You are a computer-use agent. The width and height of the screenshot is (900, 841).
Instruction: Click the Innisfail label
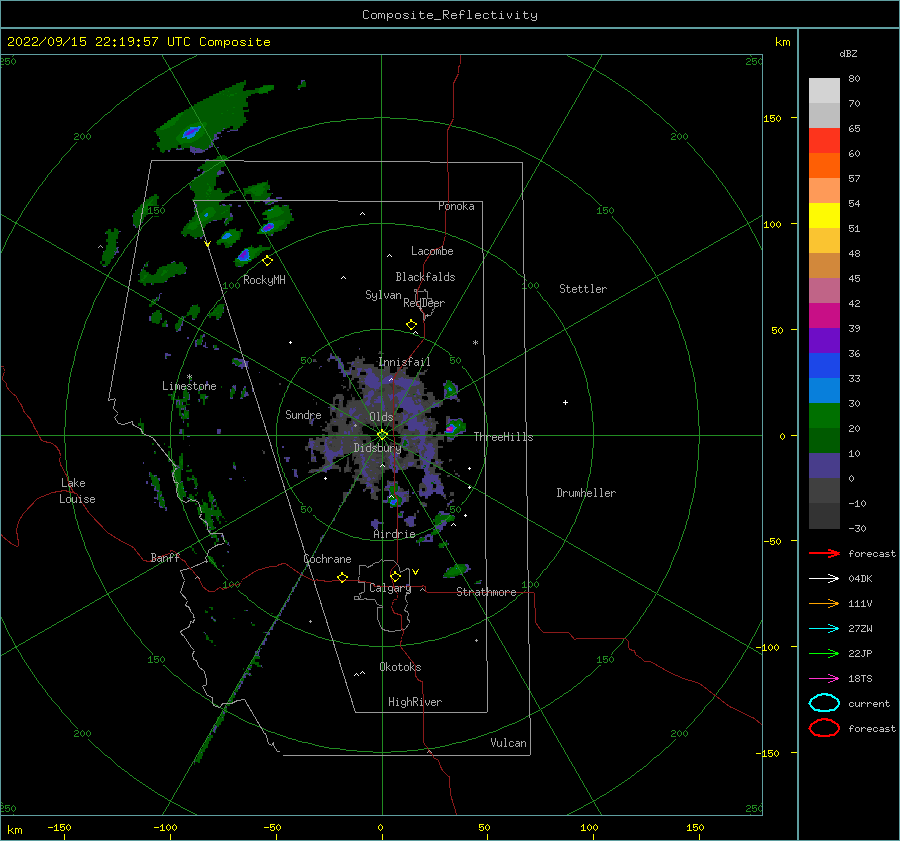(404, 362)
